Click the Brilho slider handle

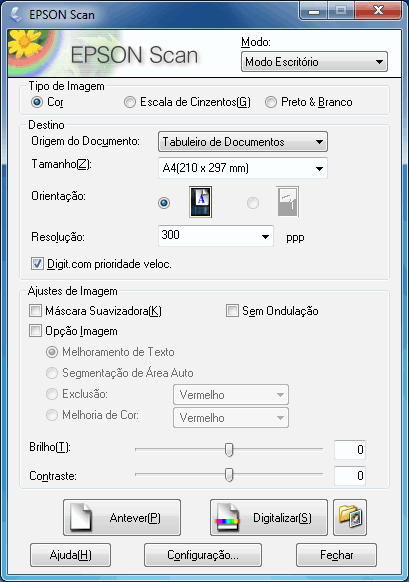(x=229, y=449)
